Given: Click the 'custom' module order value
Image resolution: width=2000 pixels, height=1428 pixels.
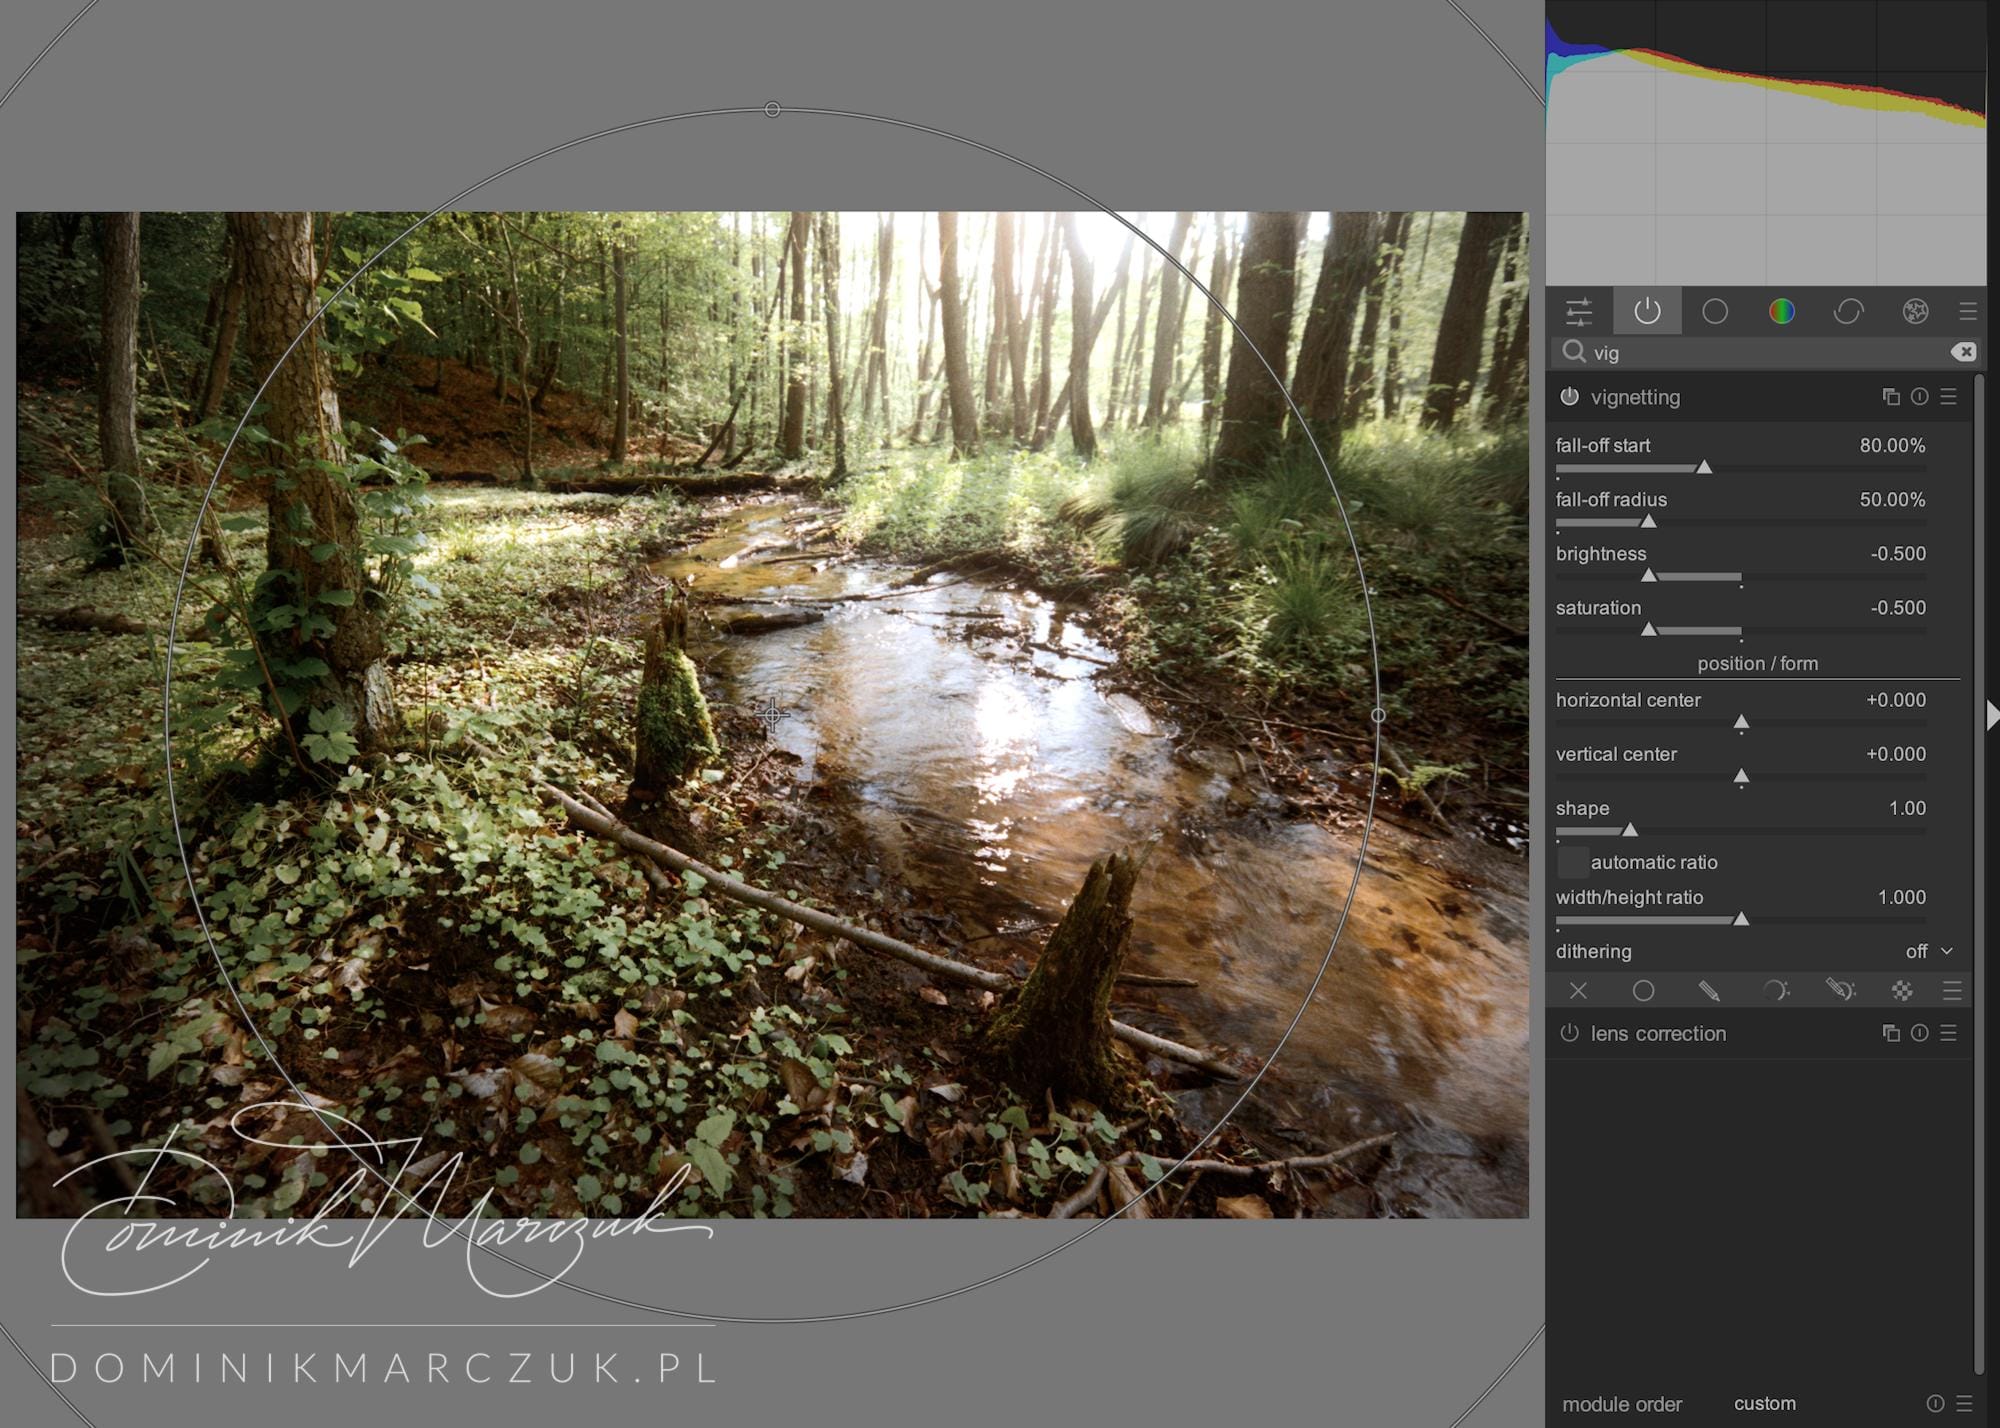Looking at the screenshot, I should pos(1765,1404).
